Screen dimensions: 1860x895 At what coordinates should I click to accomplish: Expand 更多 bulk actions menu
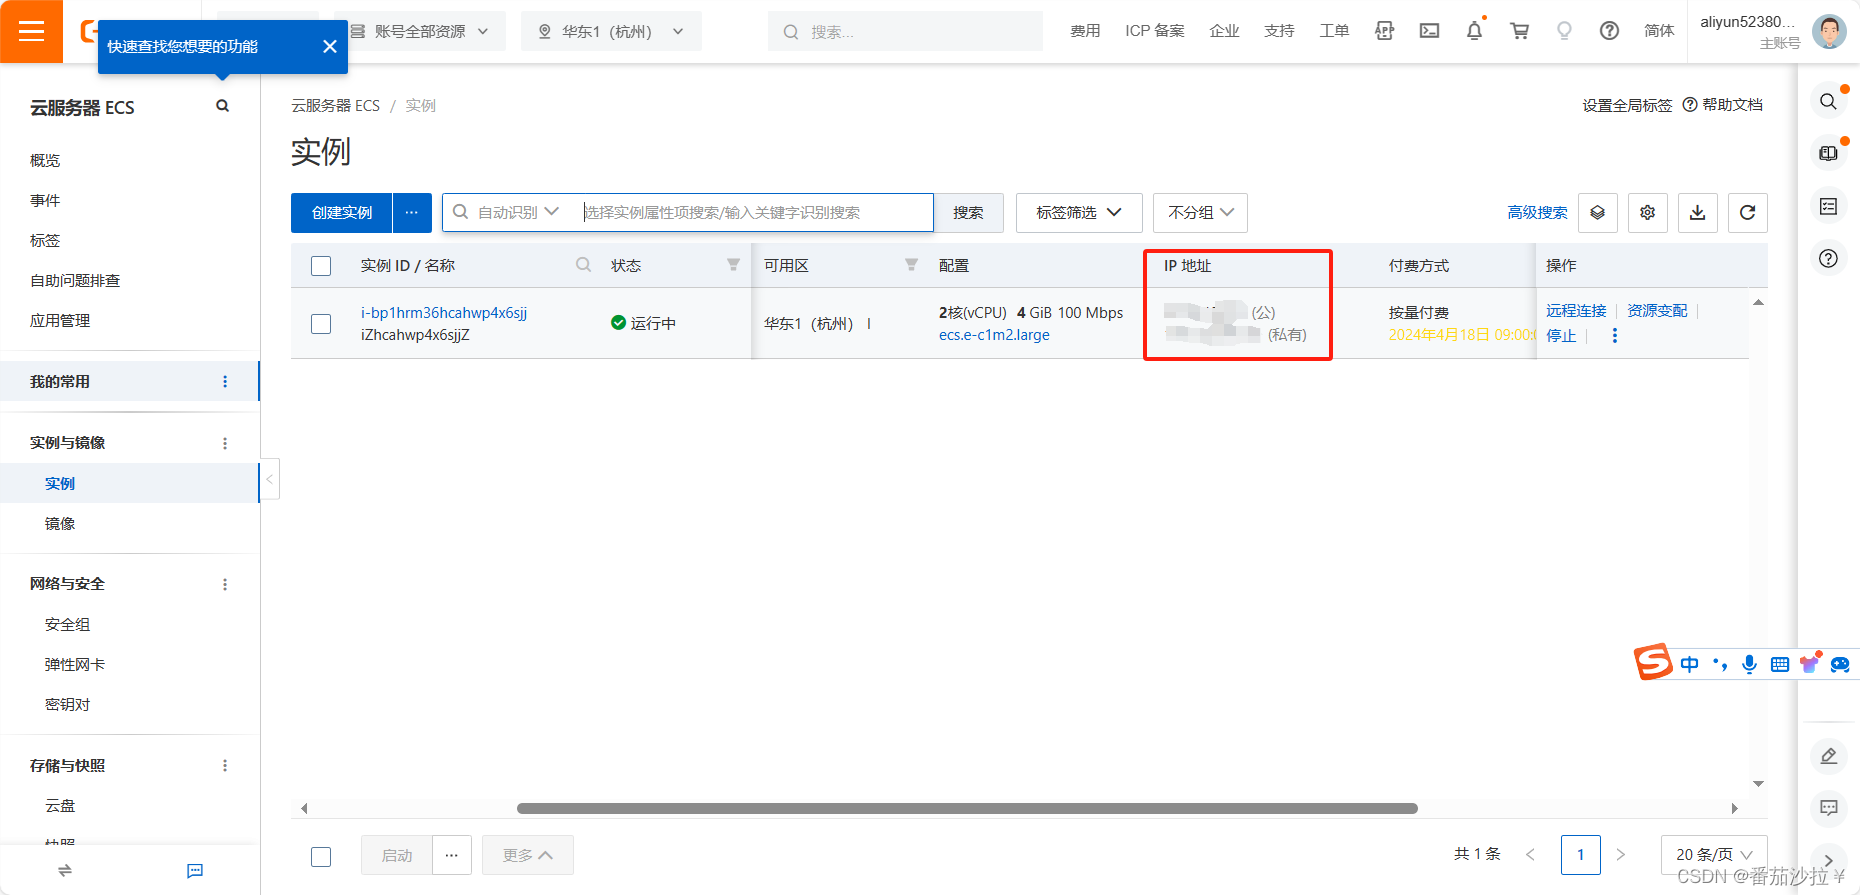[528, 855]
